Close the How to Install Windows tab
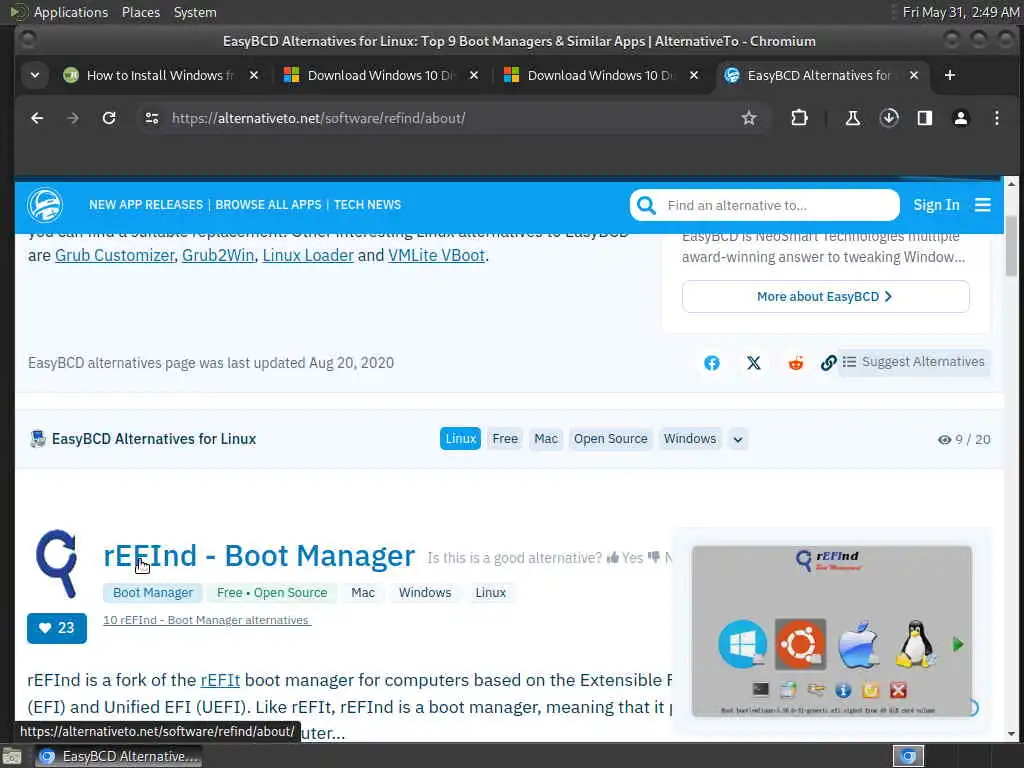 [x=254, y=75]
